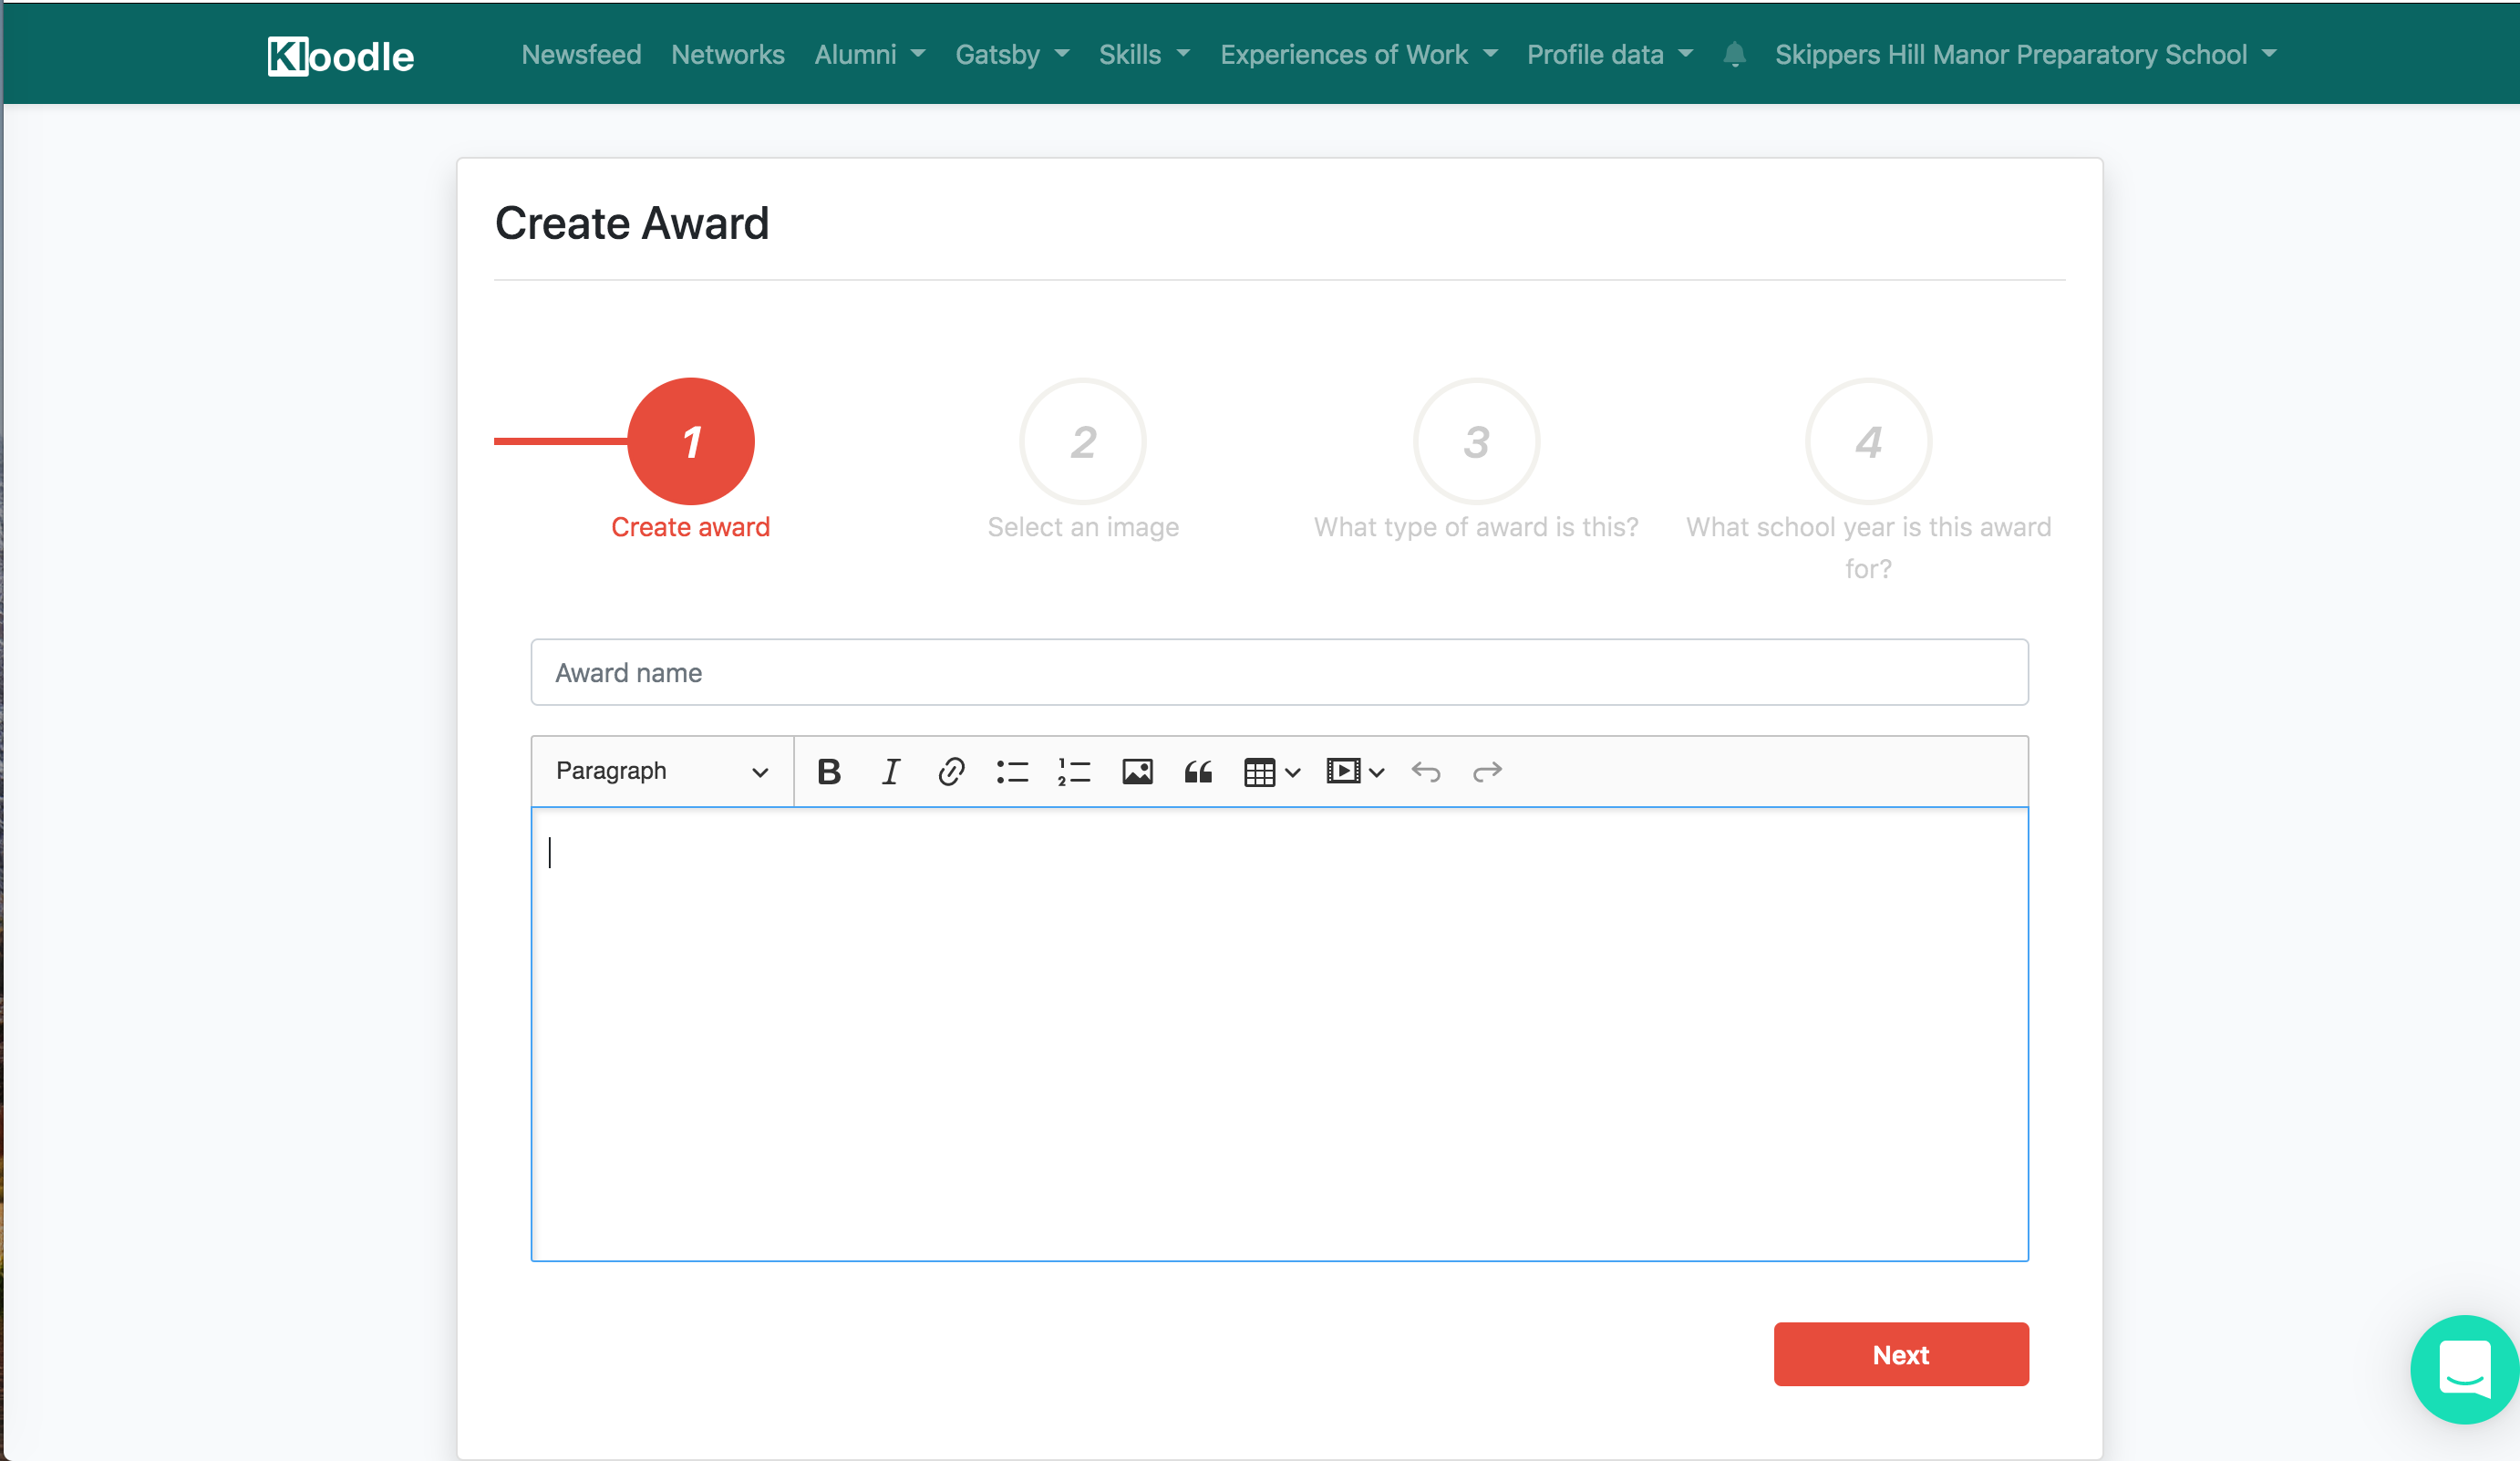Screen dimensions: 2520x1461
Task: Expand the Alumni menu
Action: tap(869, 54)
